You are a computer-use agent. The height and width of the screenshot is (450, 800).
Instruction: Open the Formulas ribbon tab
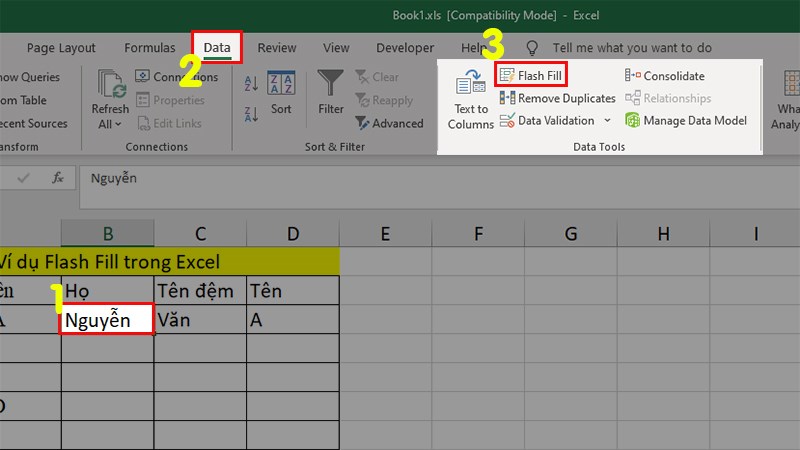click(x=149, y=48)
